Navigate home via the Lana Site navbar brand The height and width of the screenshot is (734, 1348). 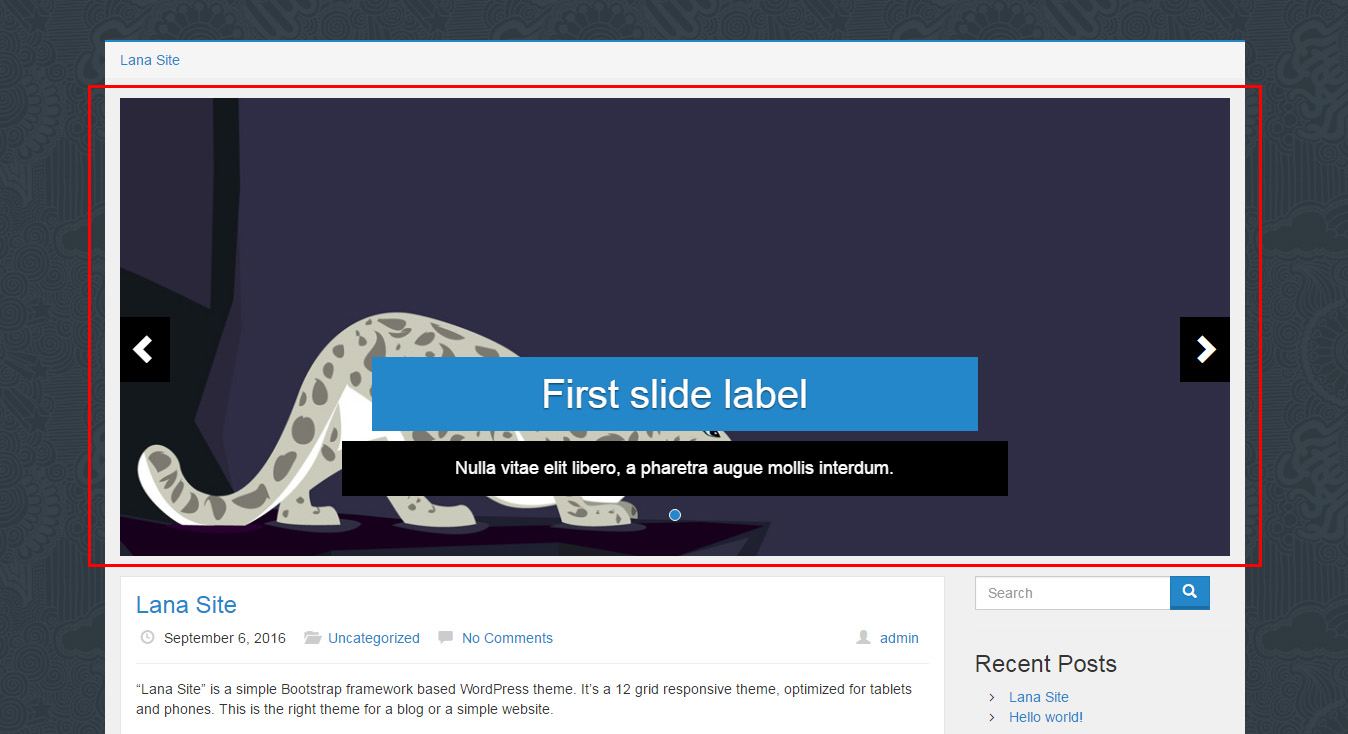[149, 59]
